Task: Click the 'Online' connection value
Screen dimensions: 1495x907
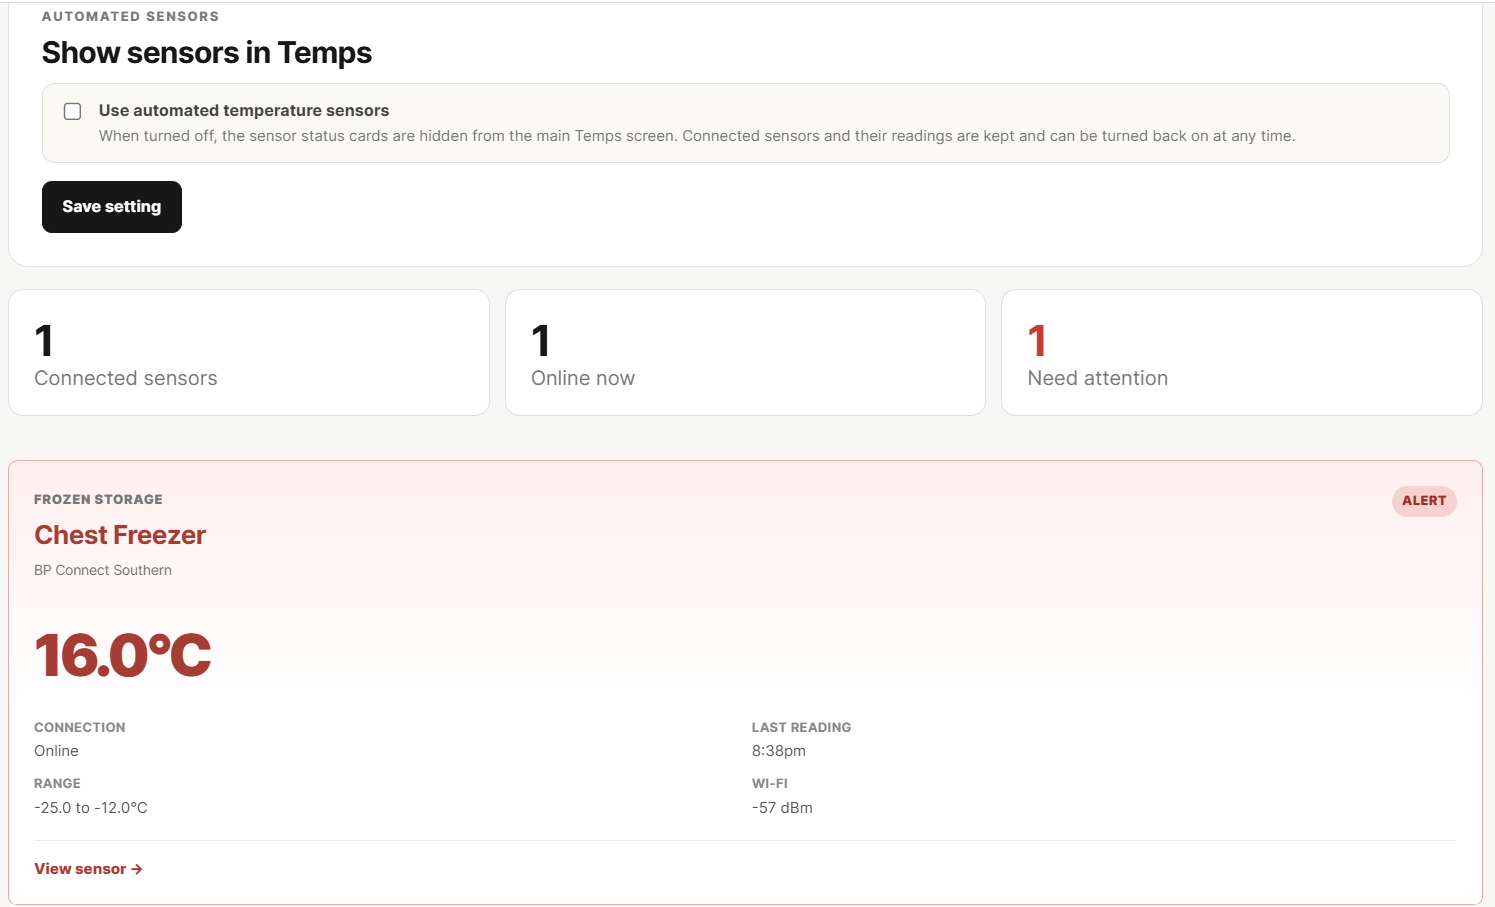Action: click(x=56, y=751)
